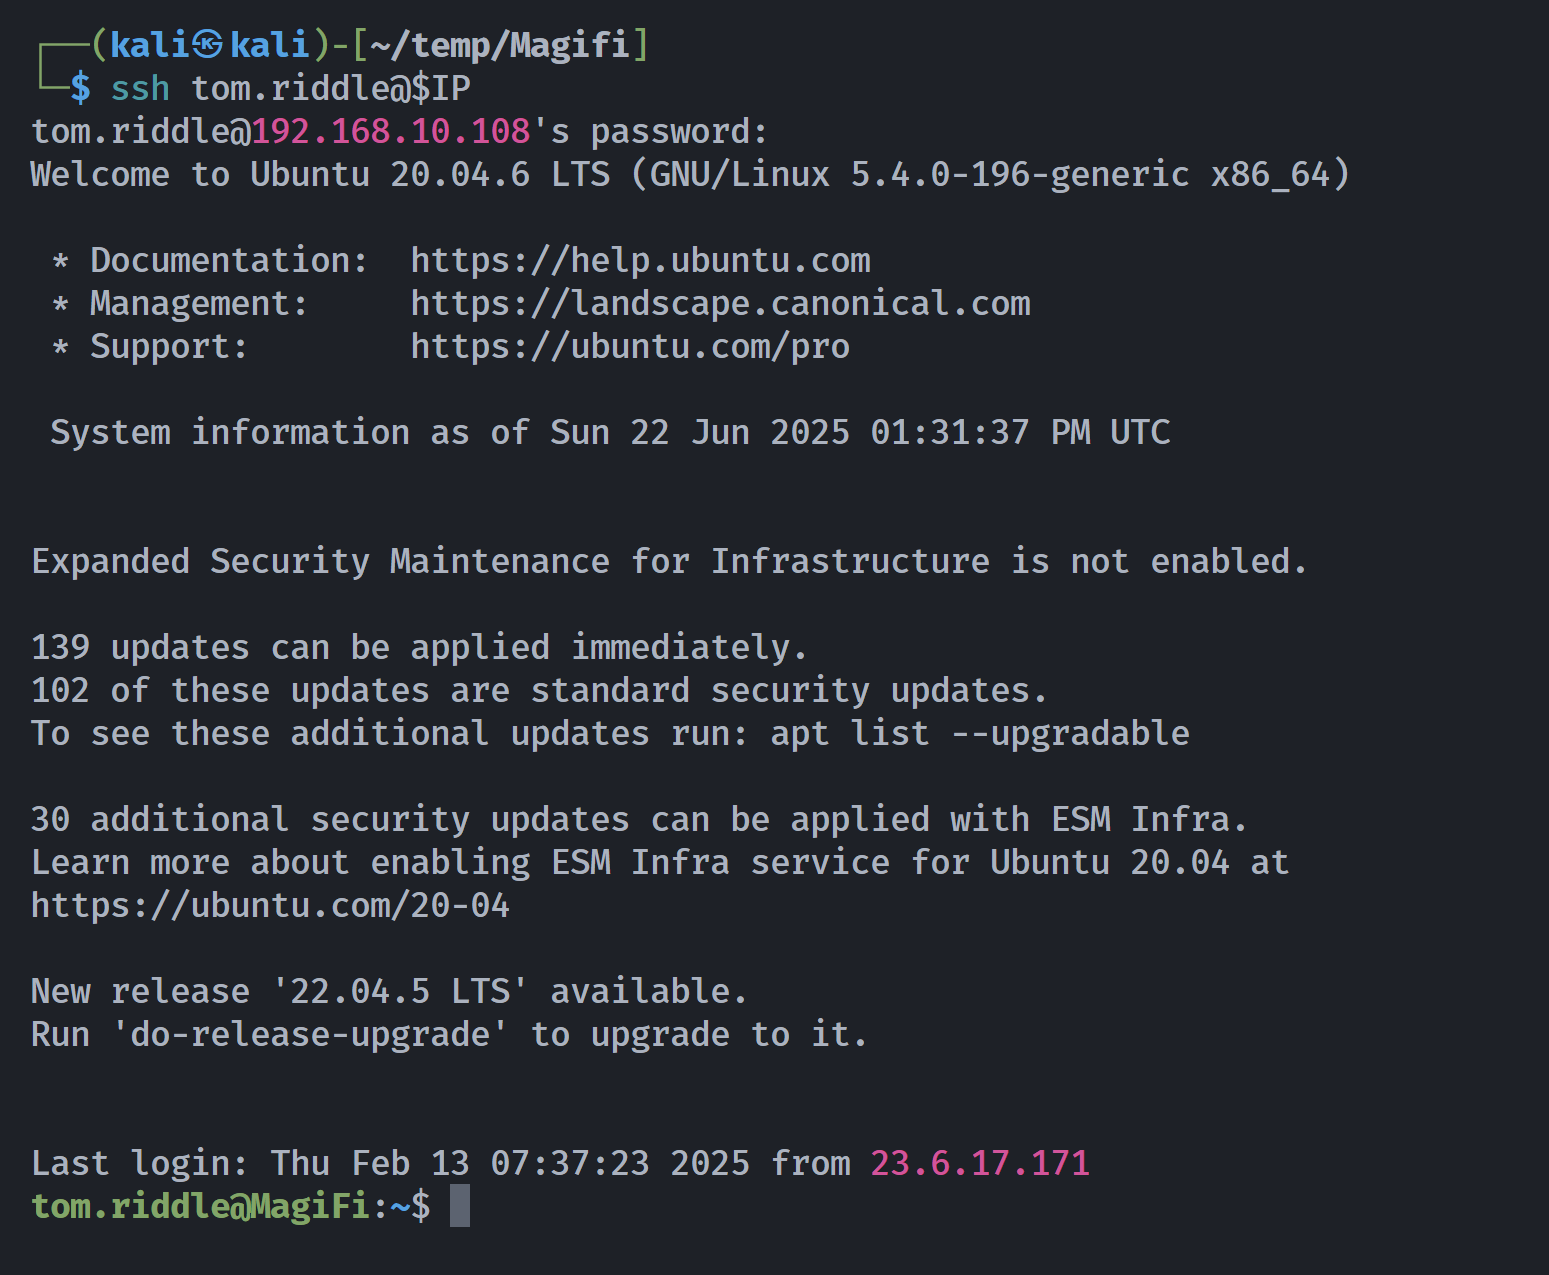Viewport: 1549px width, 1275px height.
Task: Click the '139 updates' line
Action: click(419, 647)
